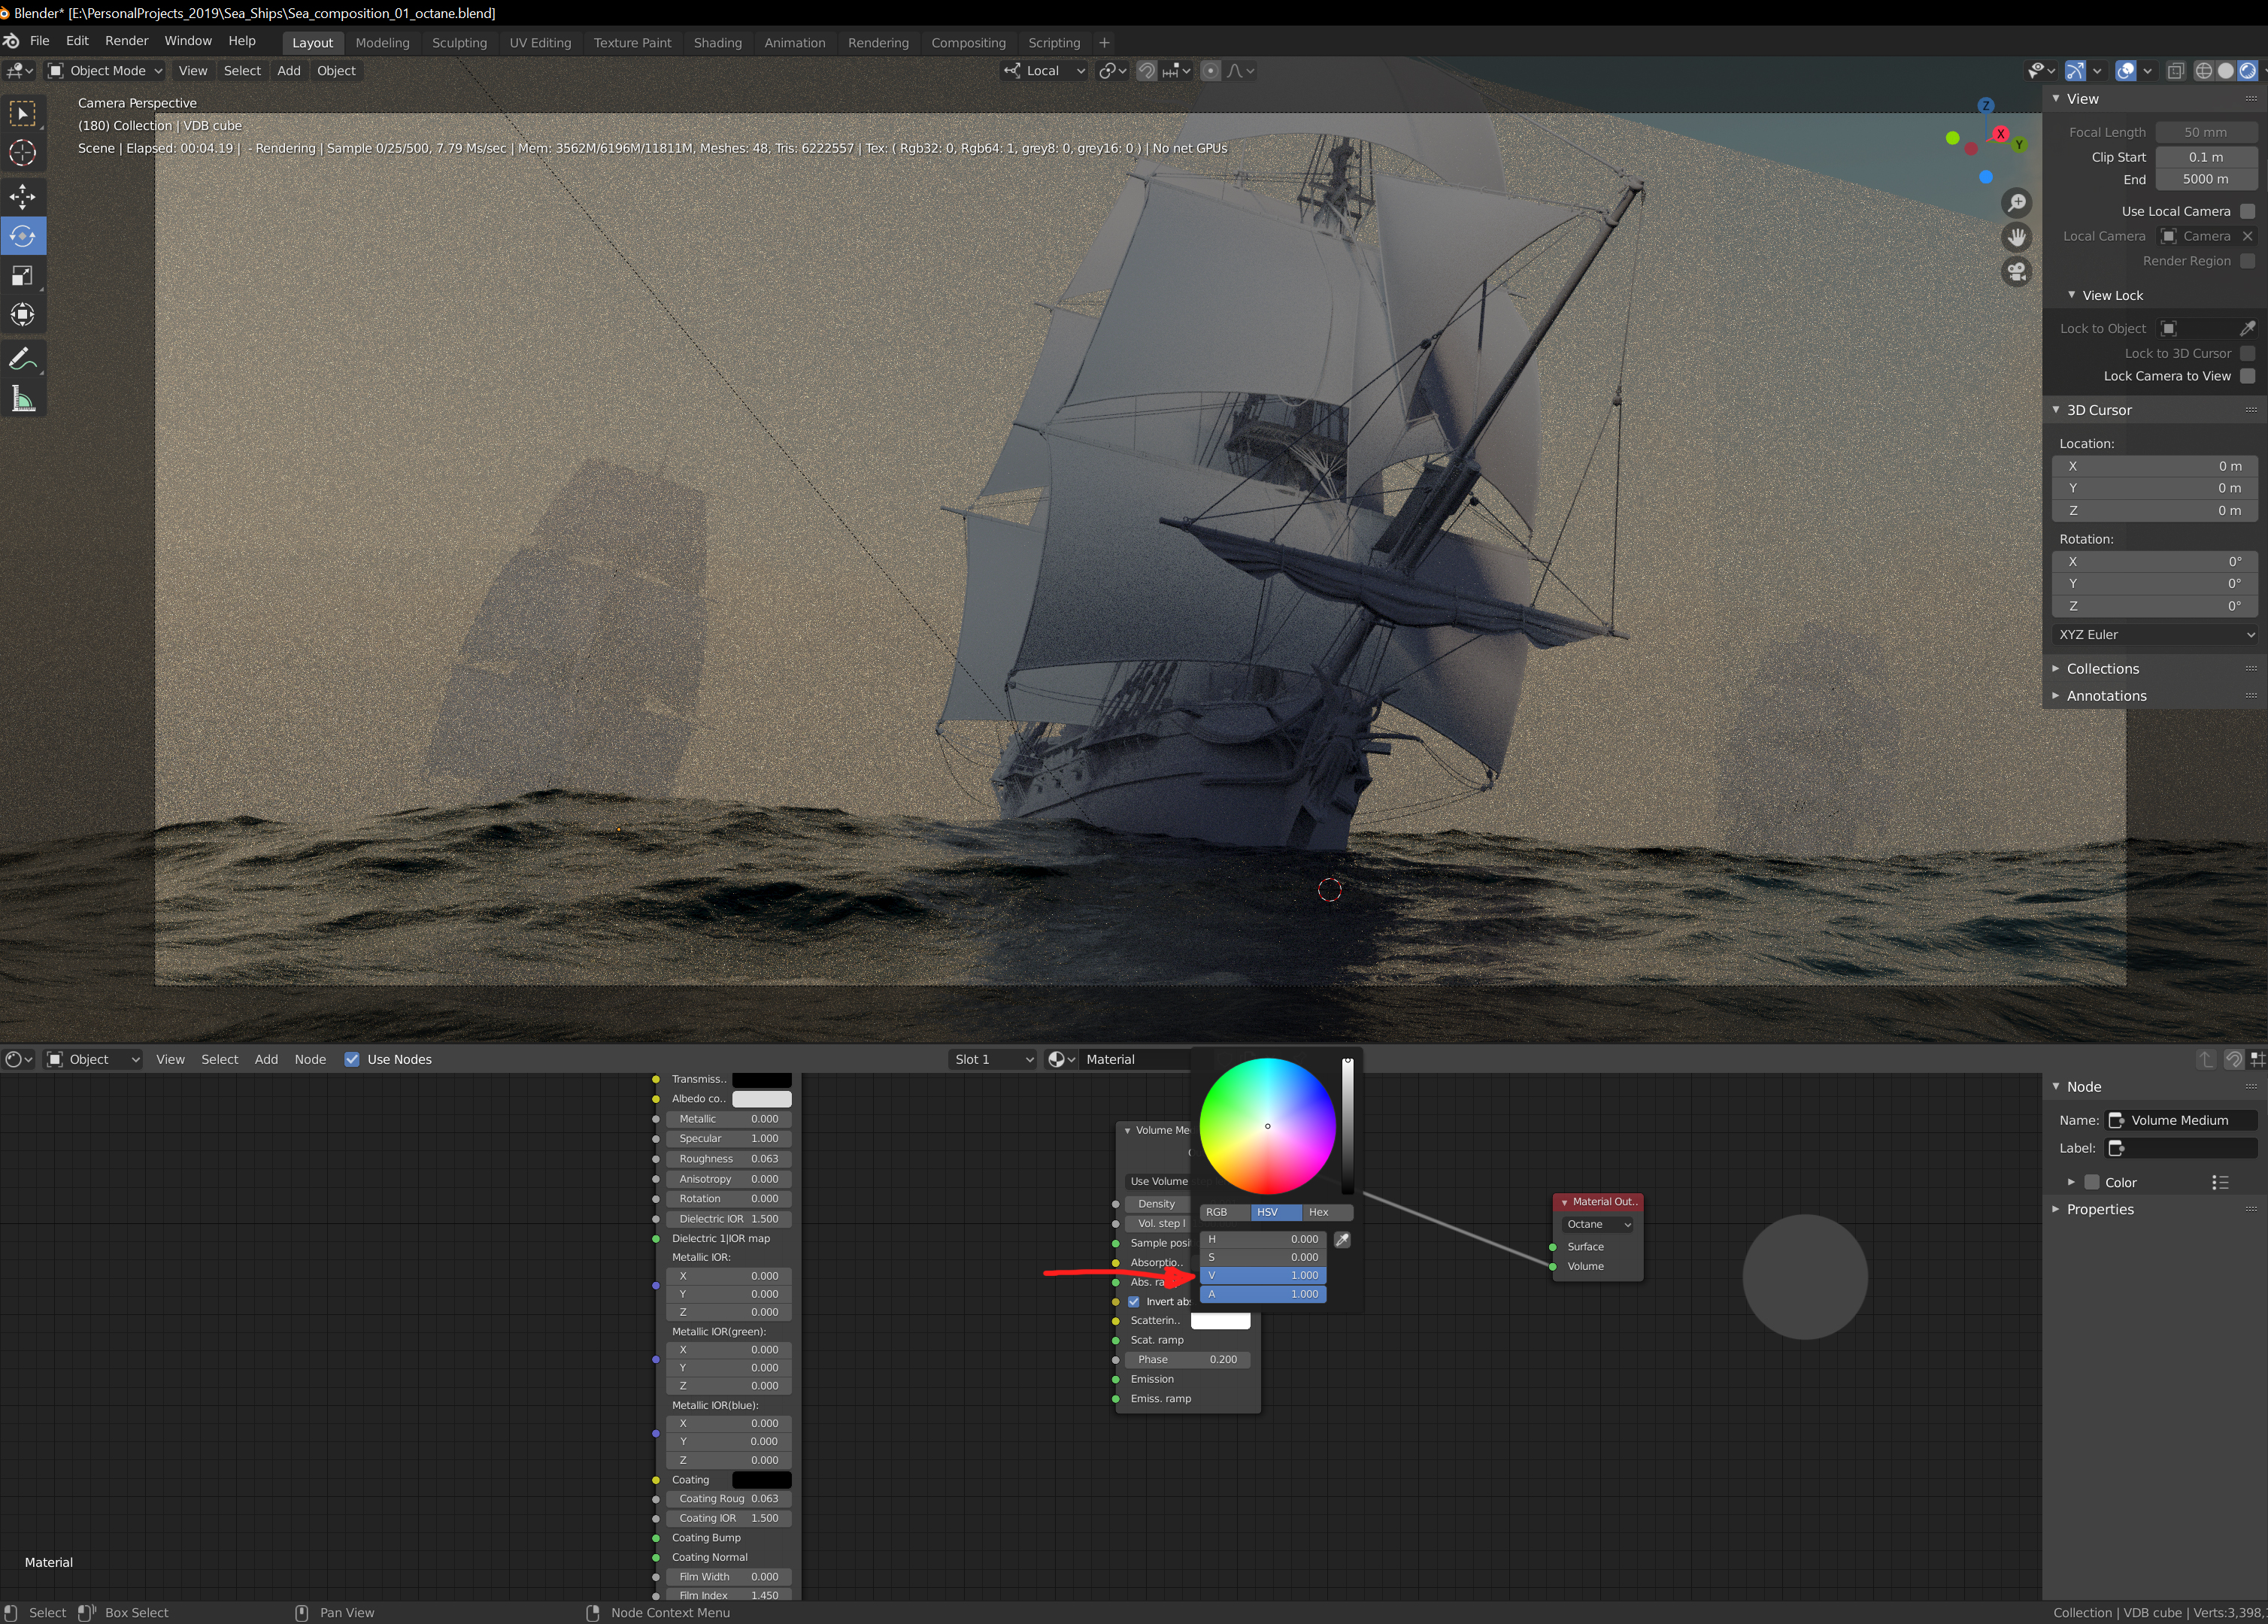
Task: Select the Measure tool
Action: click(22, 400)
